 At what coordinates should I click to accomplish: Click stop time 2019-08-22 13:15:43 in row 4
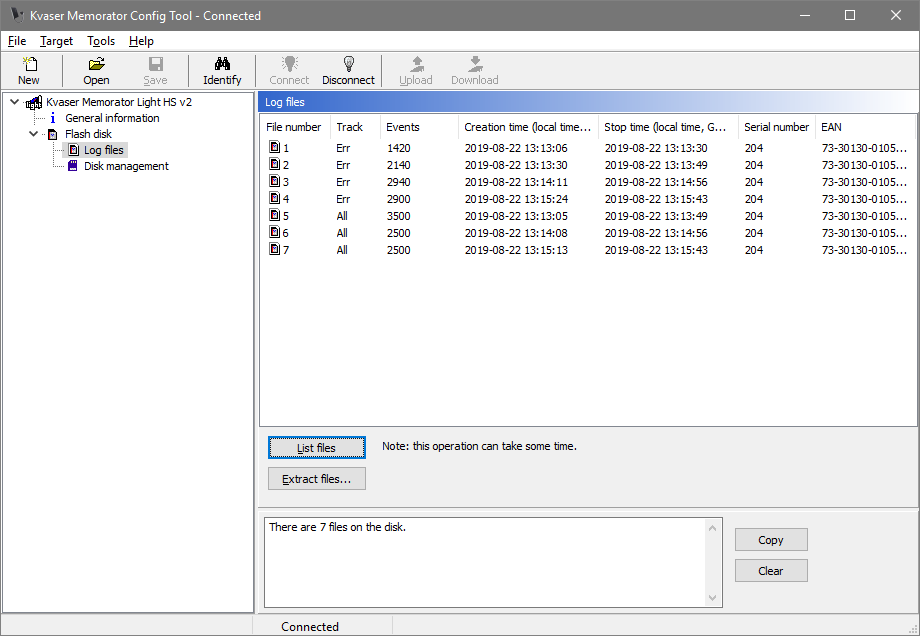(656, 199)
